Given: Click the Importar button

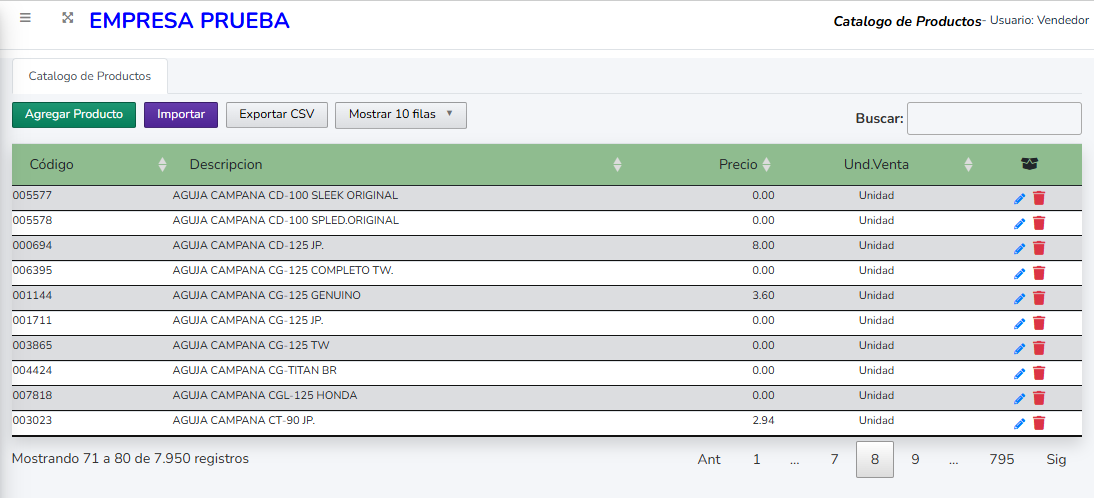Looking at the screenshot, I should click(x=181, y=115).
